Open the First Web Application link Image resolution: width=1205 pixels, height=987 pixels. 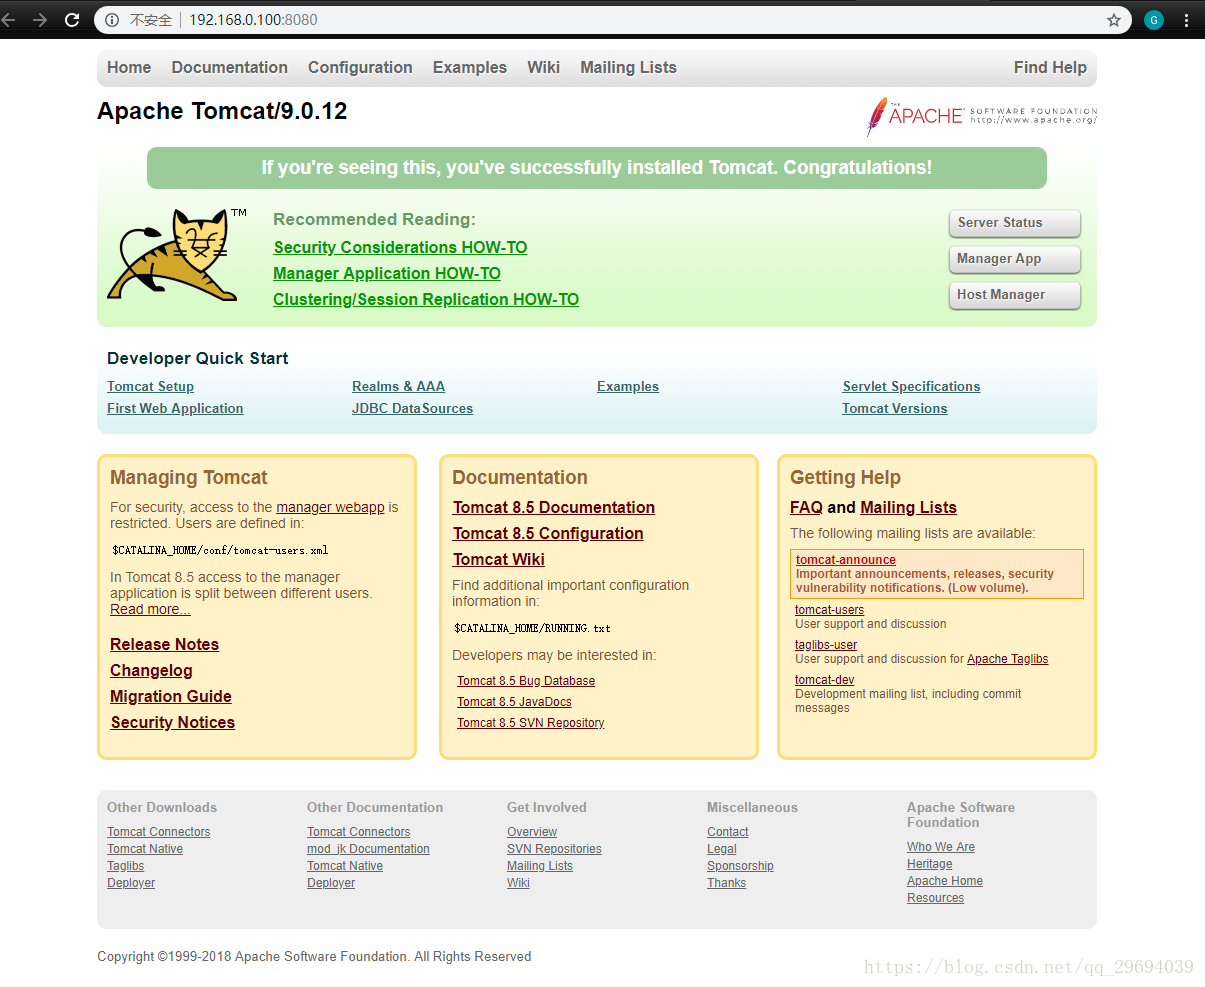click(175, 409)
